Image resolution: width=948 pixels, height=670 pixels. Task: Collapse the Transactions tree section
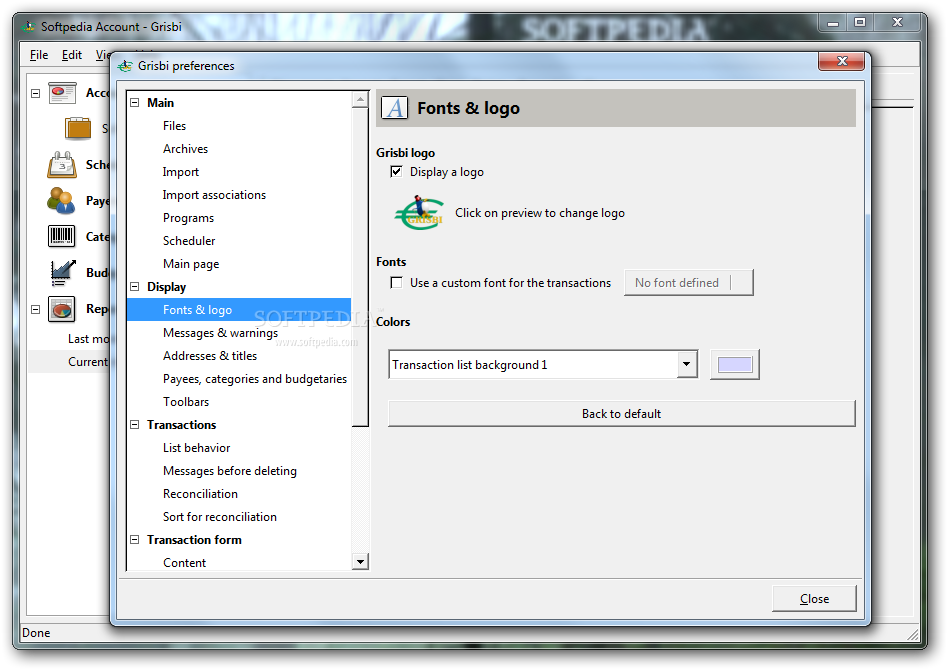[x=135, y=424]
